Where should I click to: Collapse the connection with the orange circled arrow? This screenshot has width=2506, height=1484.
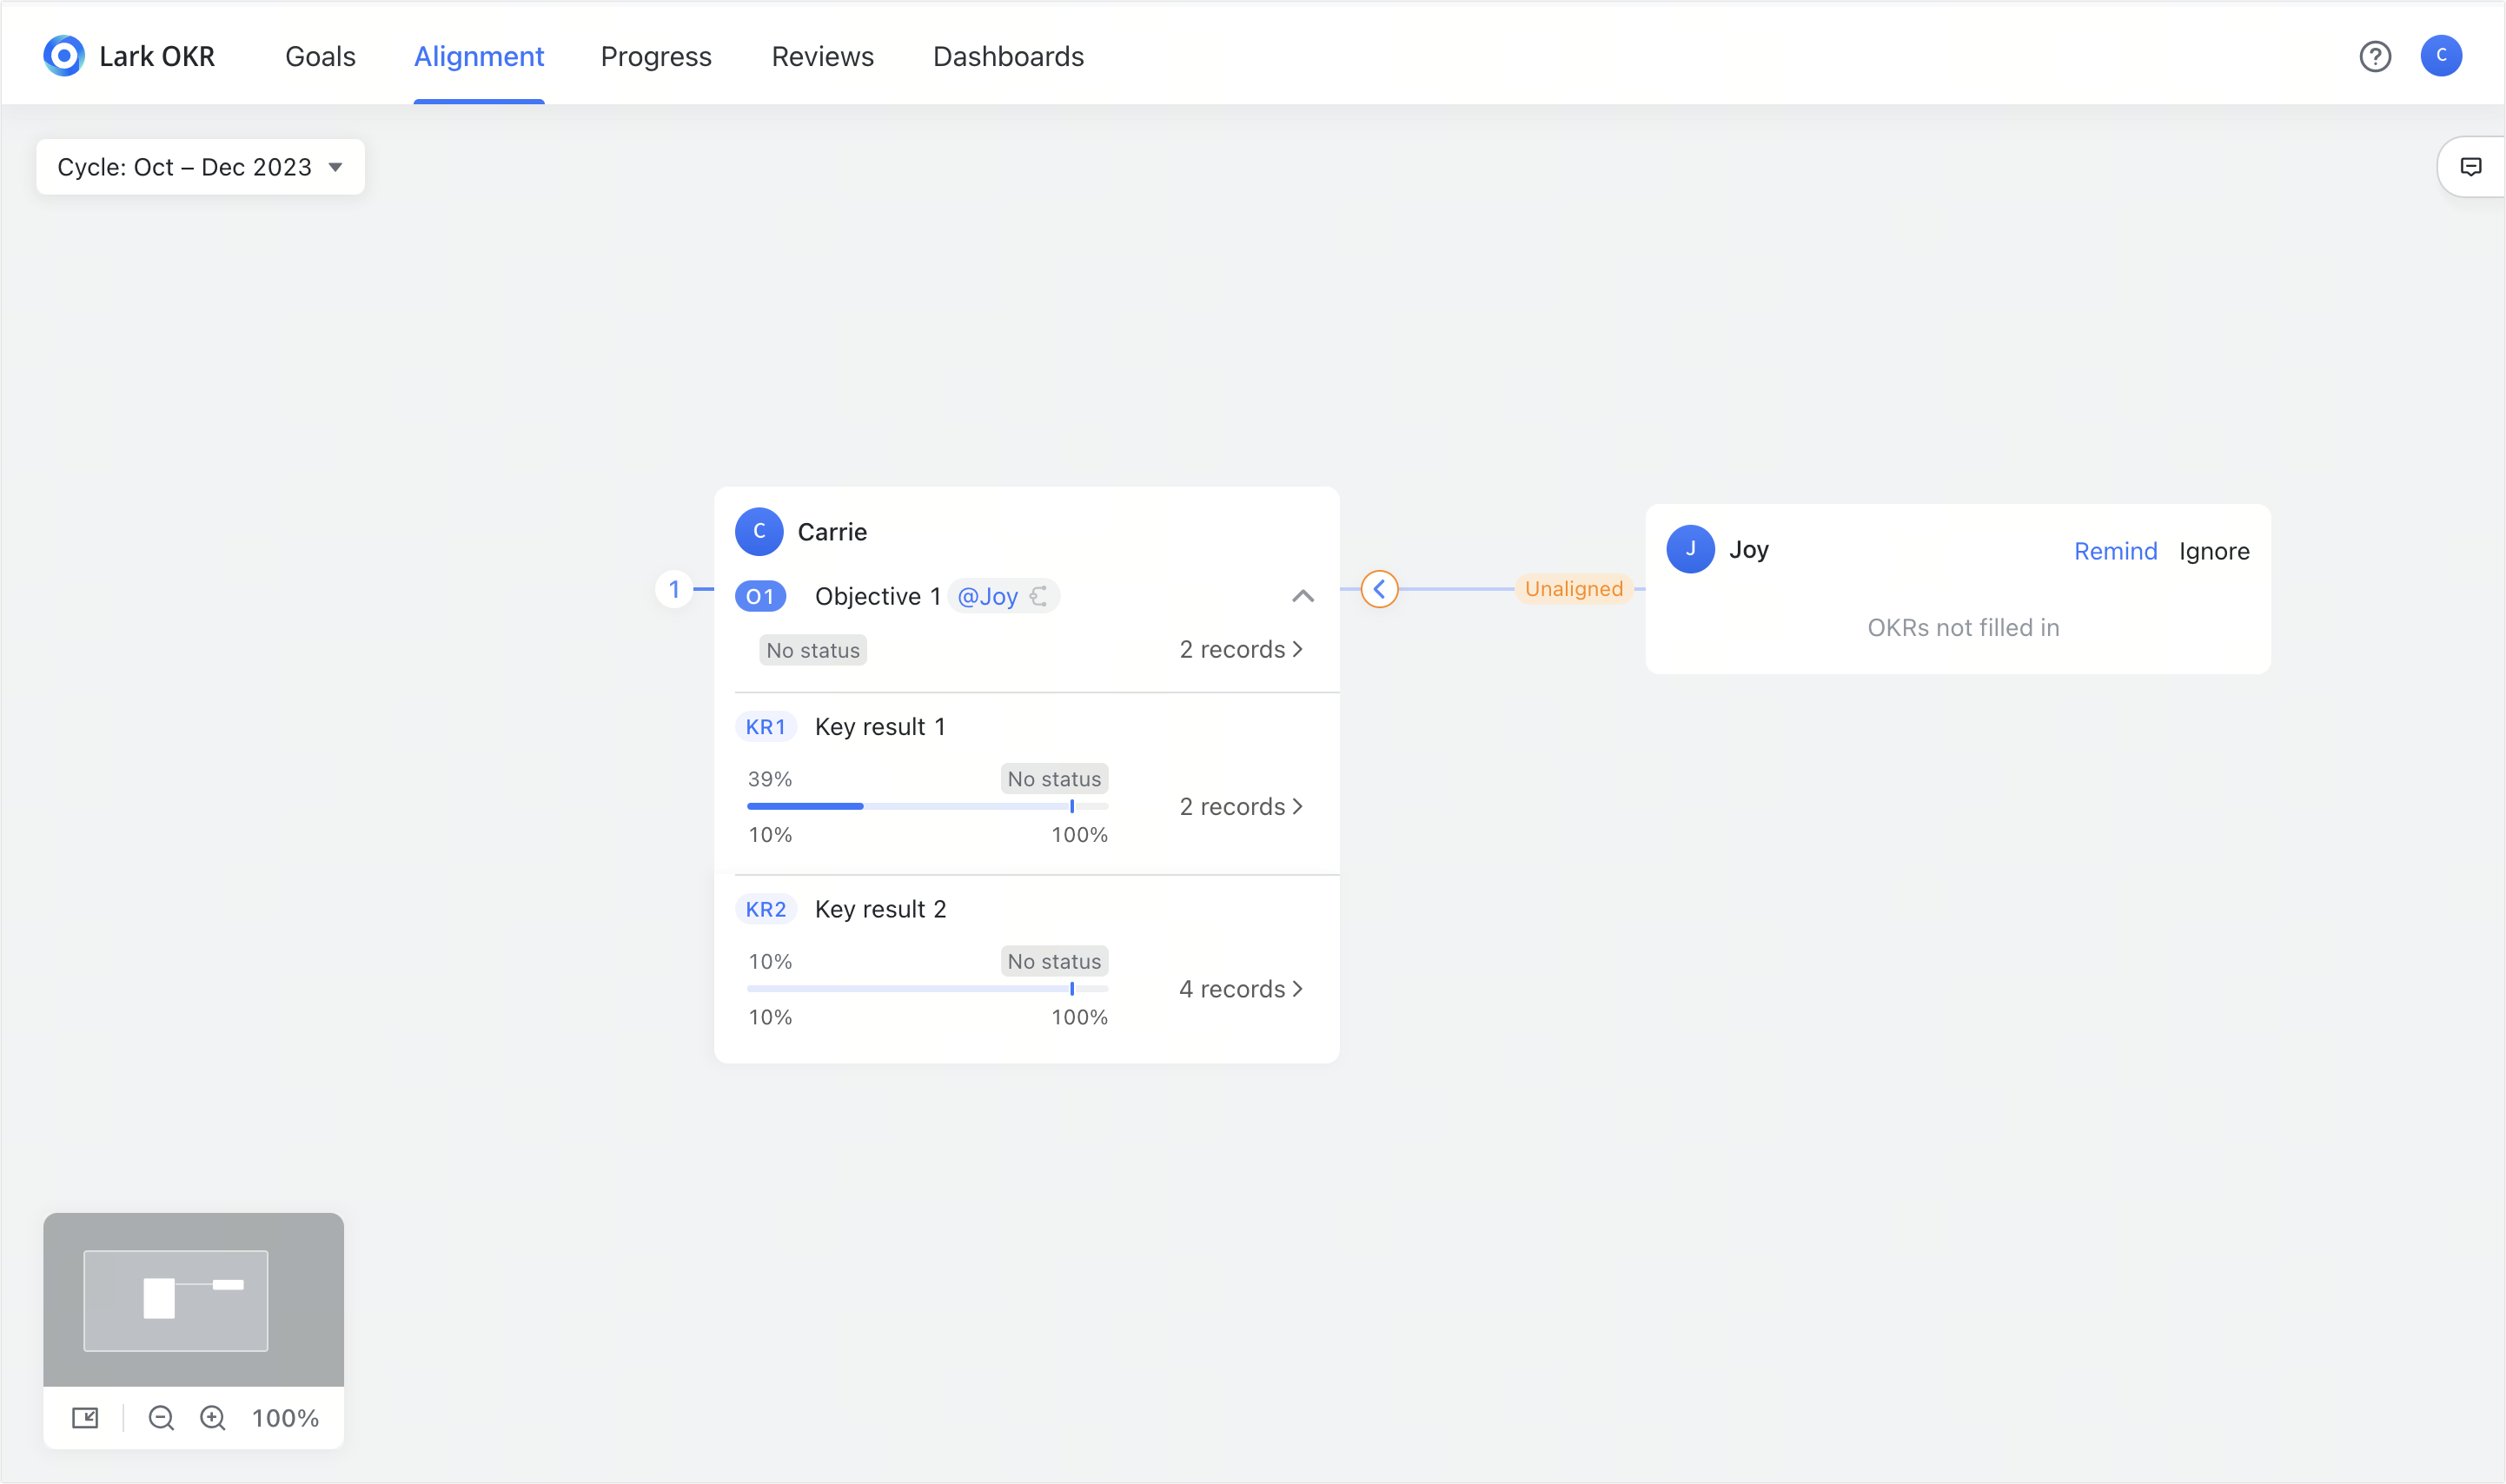[1380, 589]
